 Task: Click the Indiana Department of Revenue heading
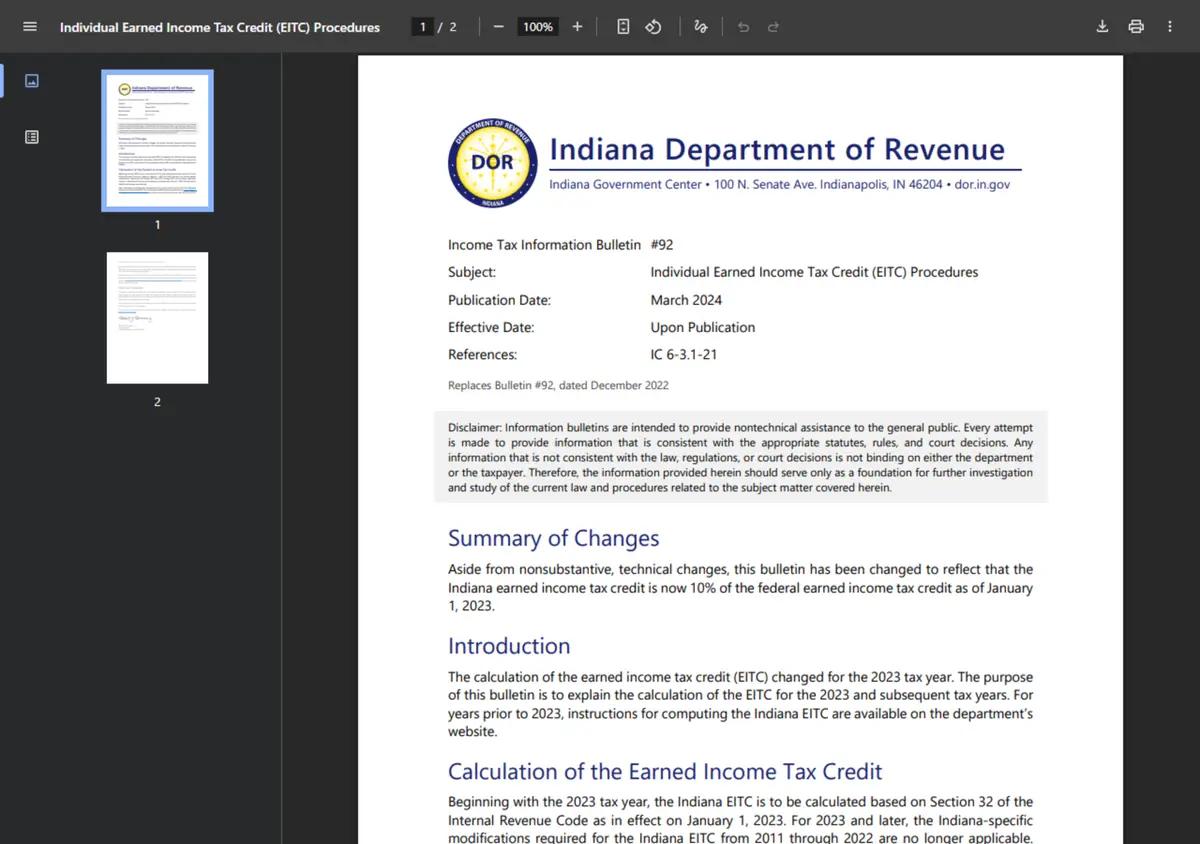coord(777,150)
